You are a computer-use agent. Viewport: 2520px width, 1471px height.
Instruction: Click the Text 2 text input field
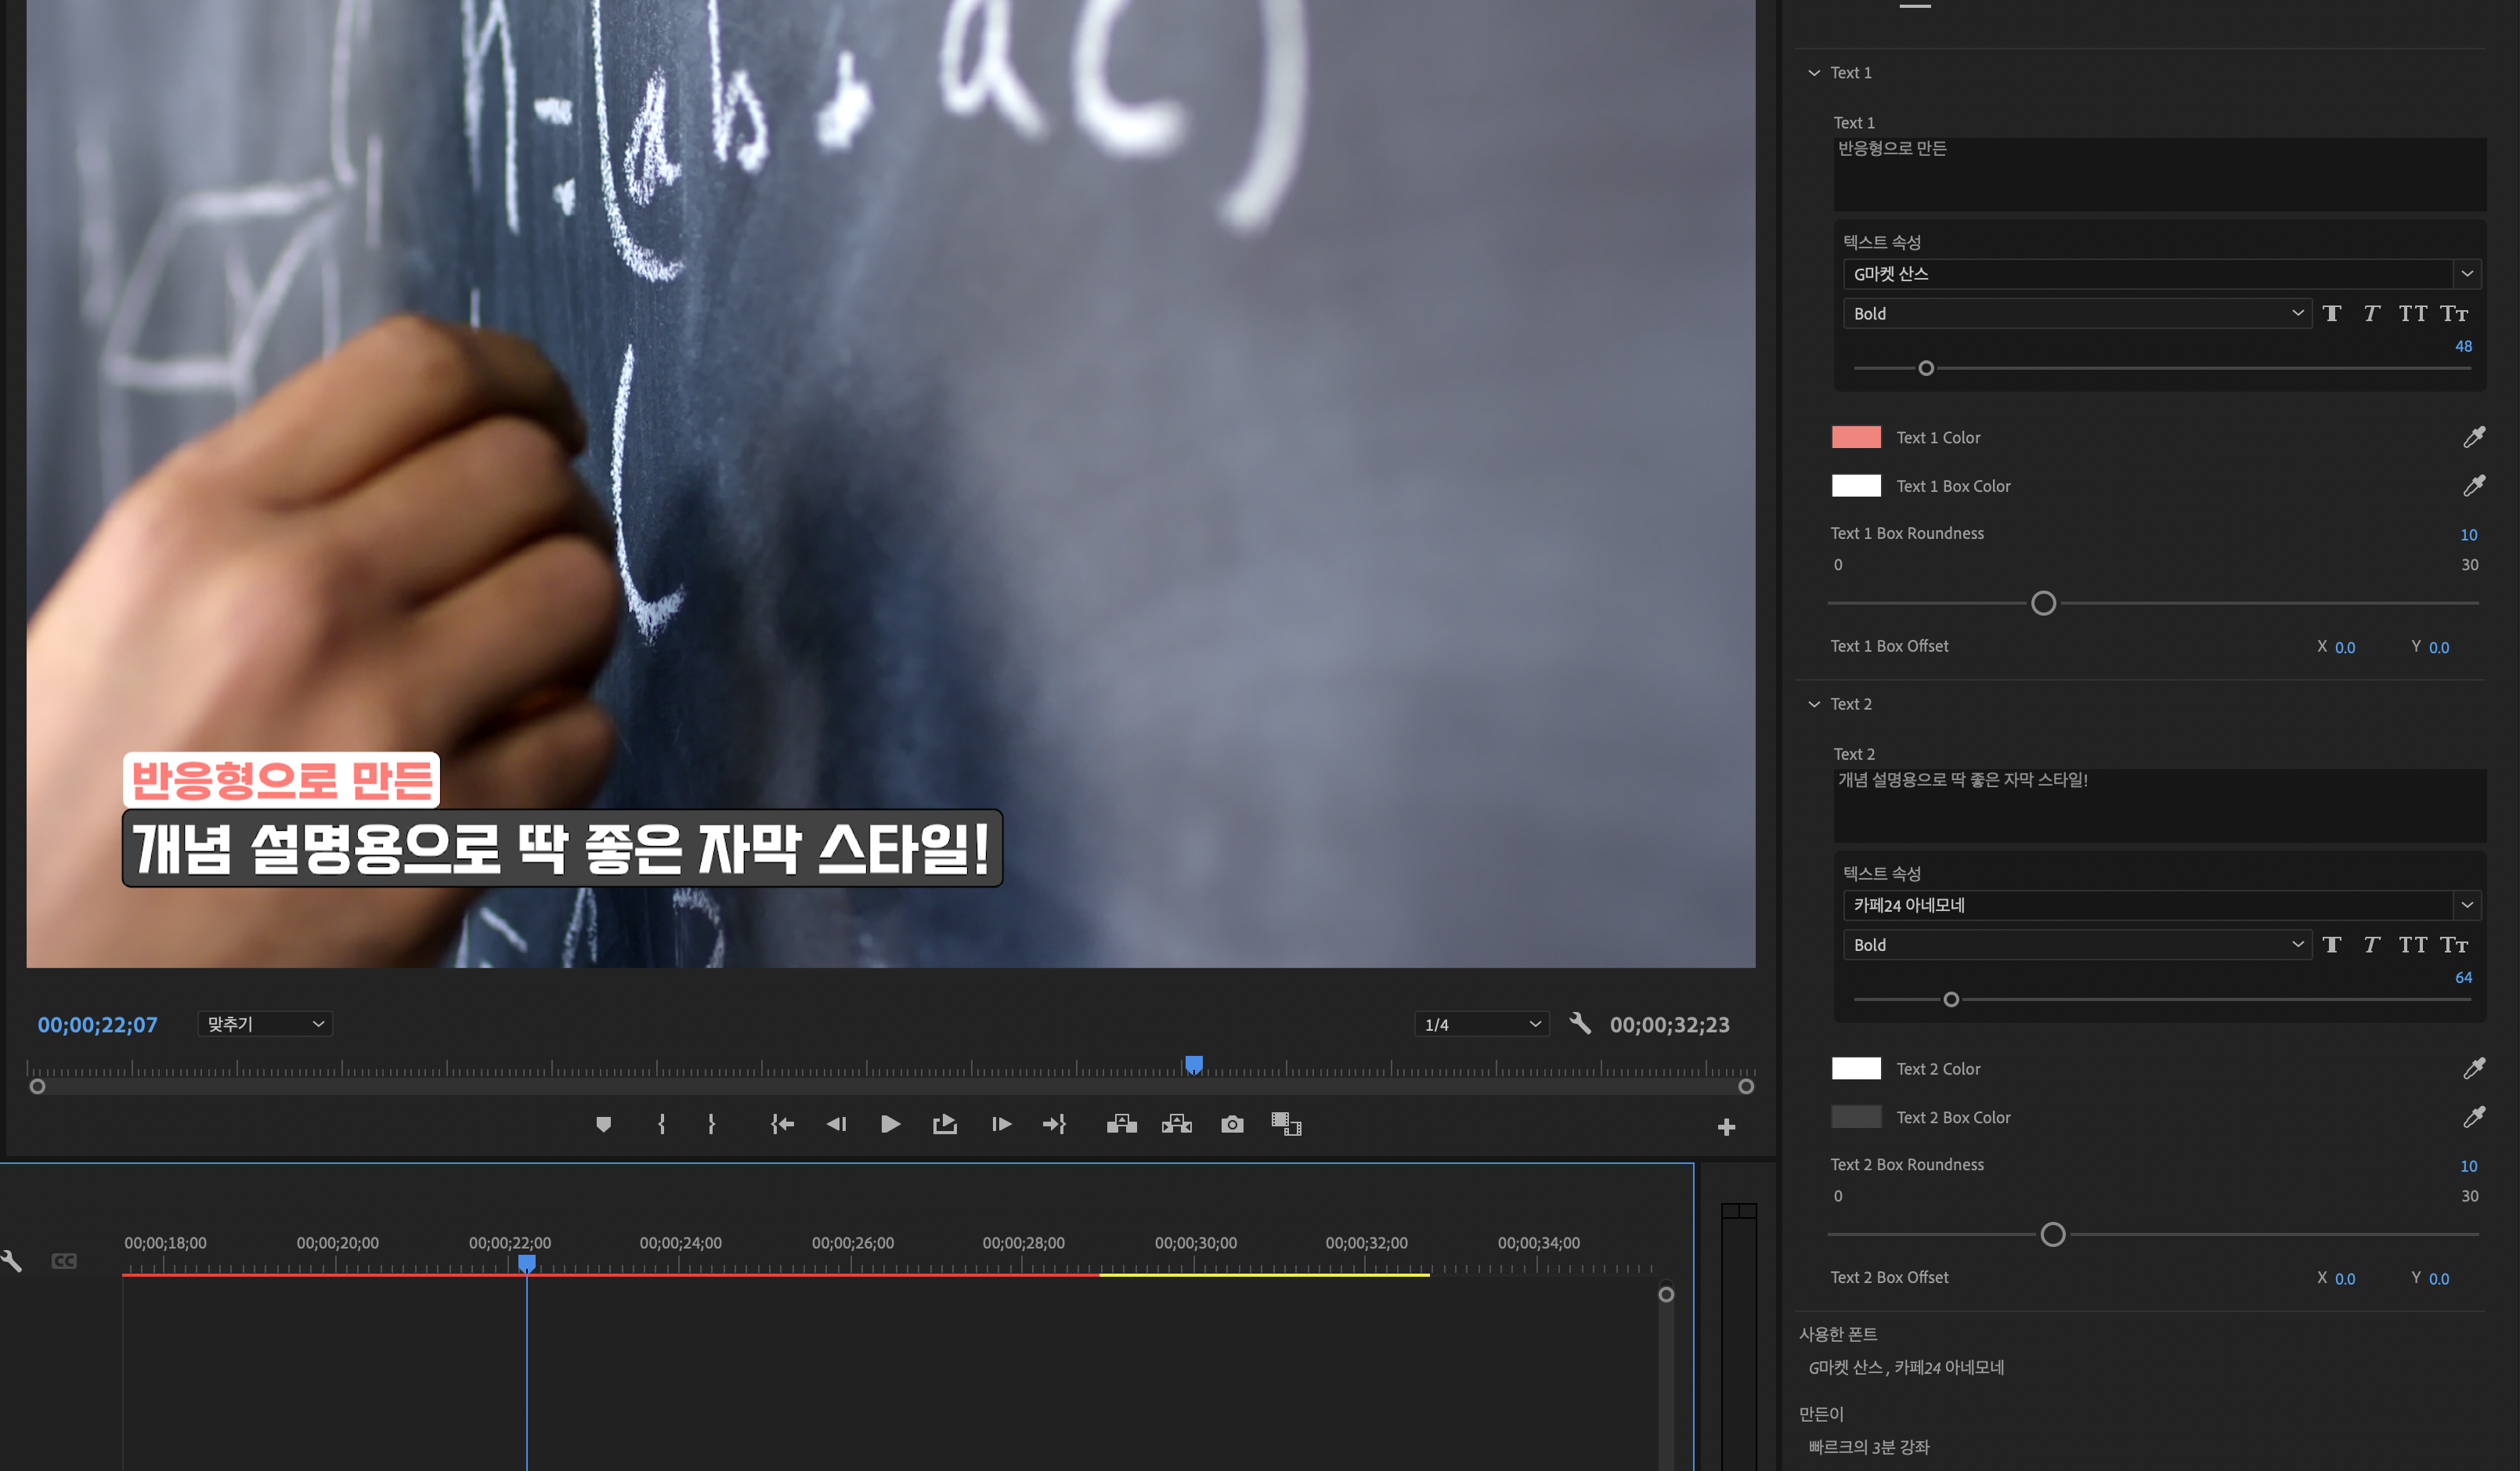(2158, 805)
